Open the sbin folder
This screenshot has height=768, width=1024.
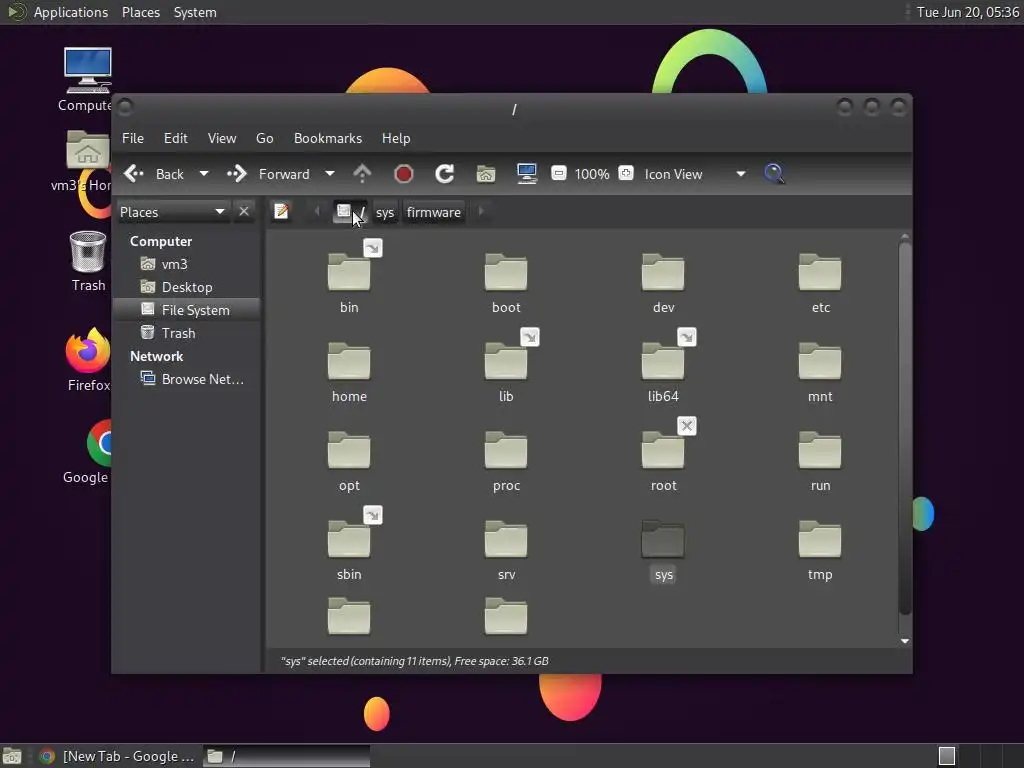point(349,539)
